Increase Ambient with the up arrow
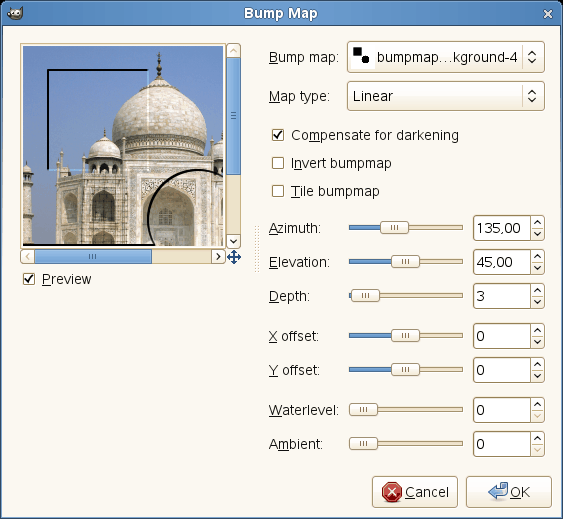Screen dimensions: 563x519 click(x=537, y=438)
